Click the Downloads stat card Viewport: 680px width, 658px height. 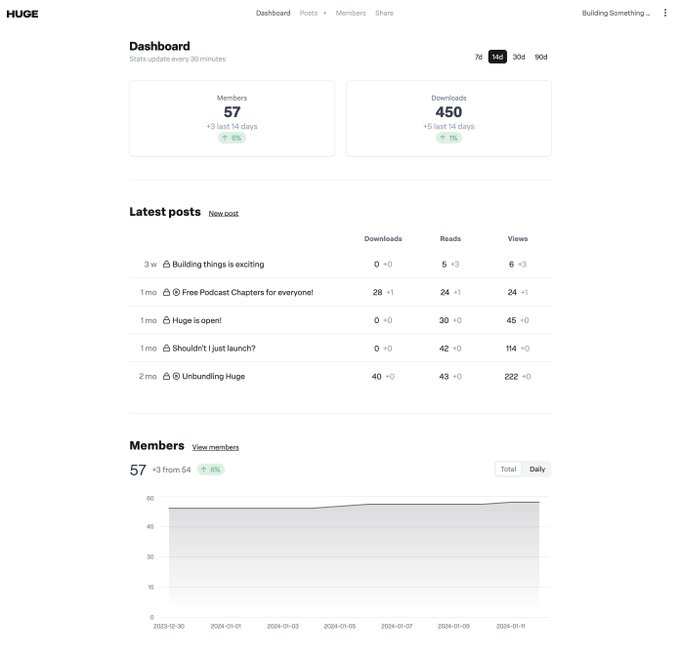449,118
